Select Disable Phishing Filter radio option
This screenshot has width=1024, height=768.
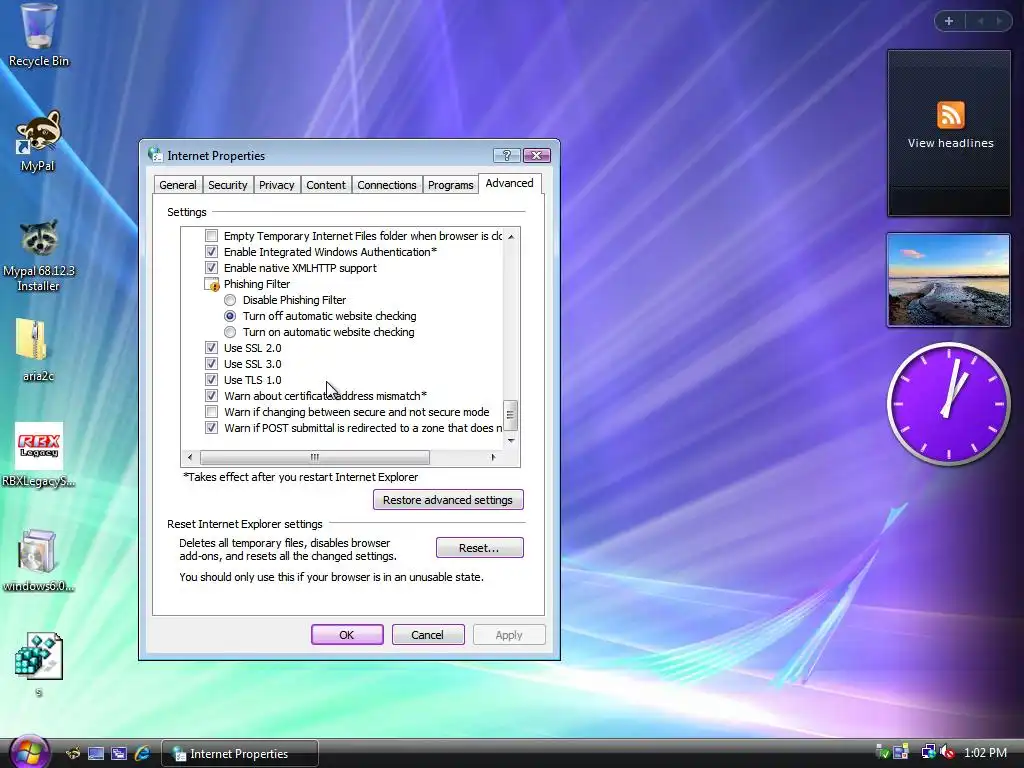[x=230, y=300]
